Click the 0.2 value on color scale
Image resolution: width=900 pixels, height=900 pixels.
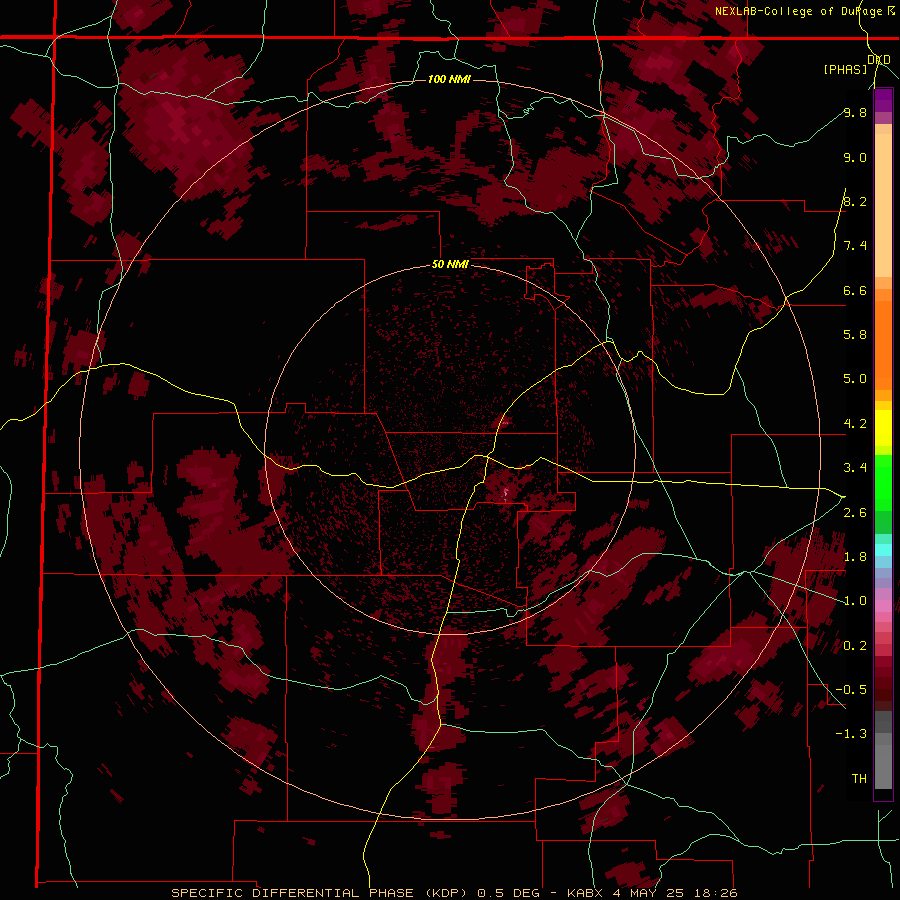[x=855, y=646]
